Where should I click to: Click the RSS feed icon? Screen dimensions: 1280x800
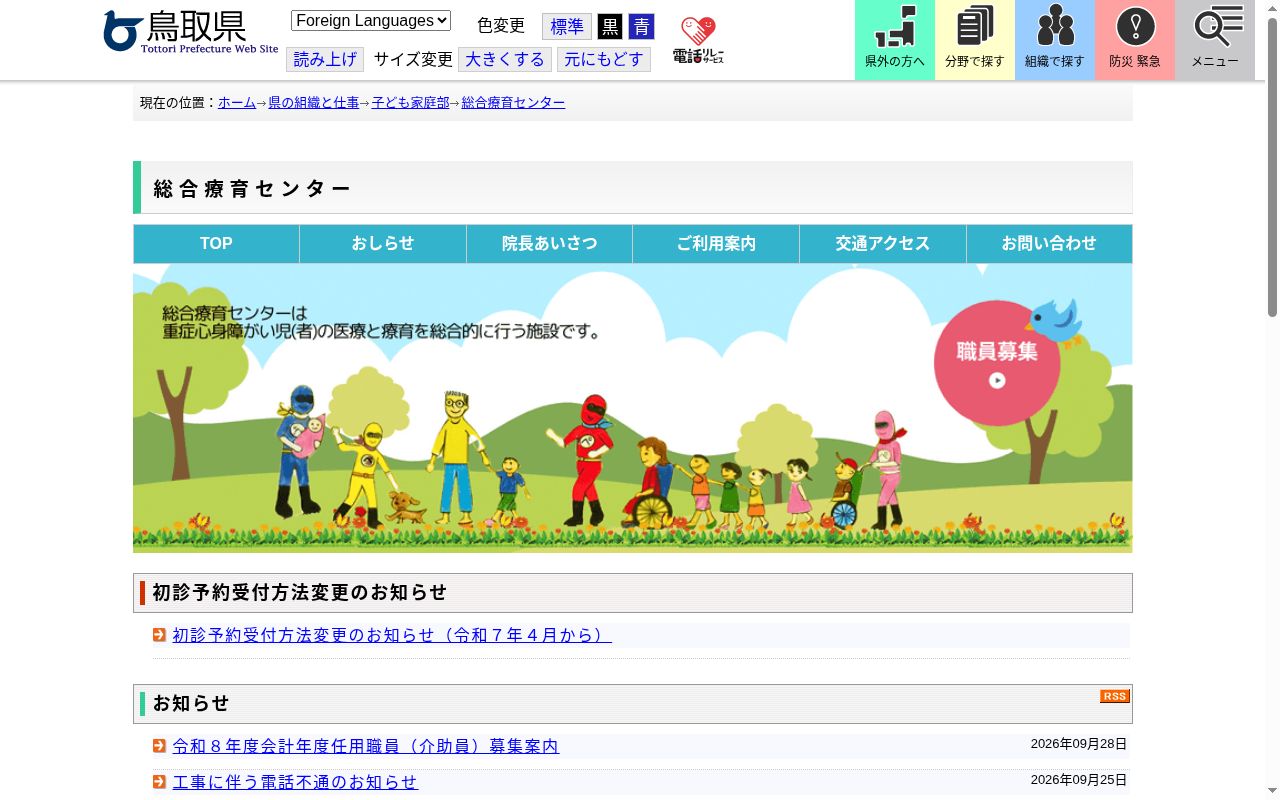pyautogui.click(x=1115, y=696)
